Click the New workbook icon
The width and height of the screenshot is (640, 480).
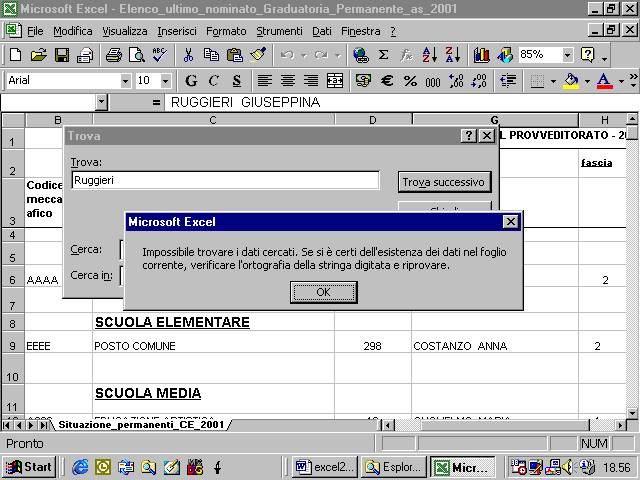coord(16,55)
